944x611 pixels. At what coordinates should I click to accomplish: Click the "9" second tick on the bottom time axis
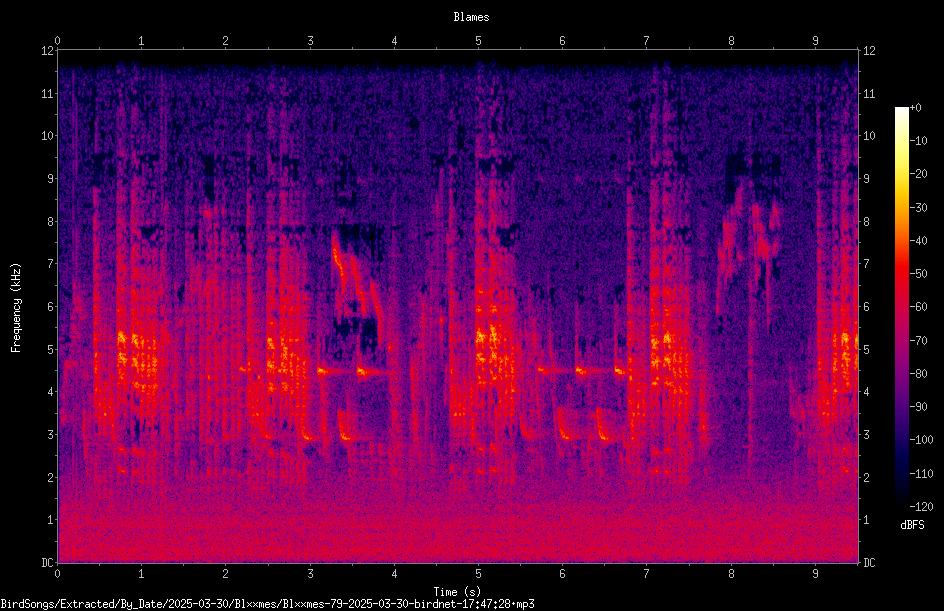tap(816, 574)
